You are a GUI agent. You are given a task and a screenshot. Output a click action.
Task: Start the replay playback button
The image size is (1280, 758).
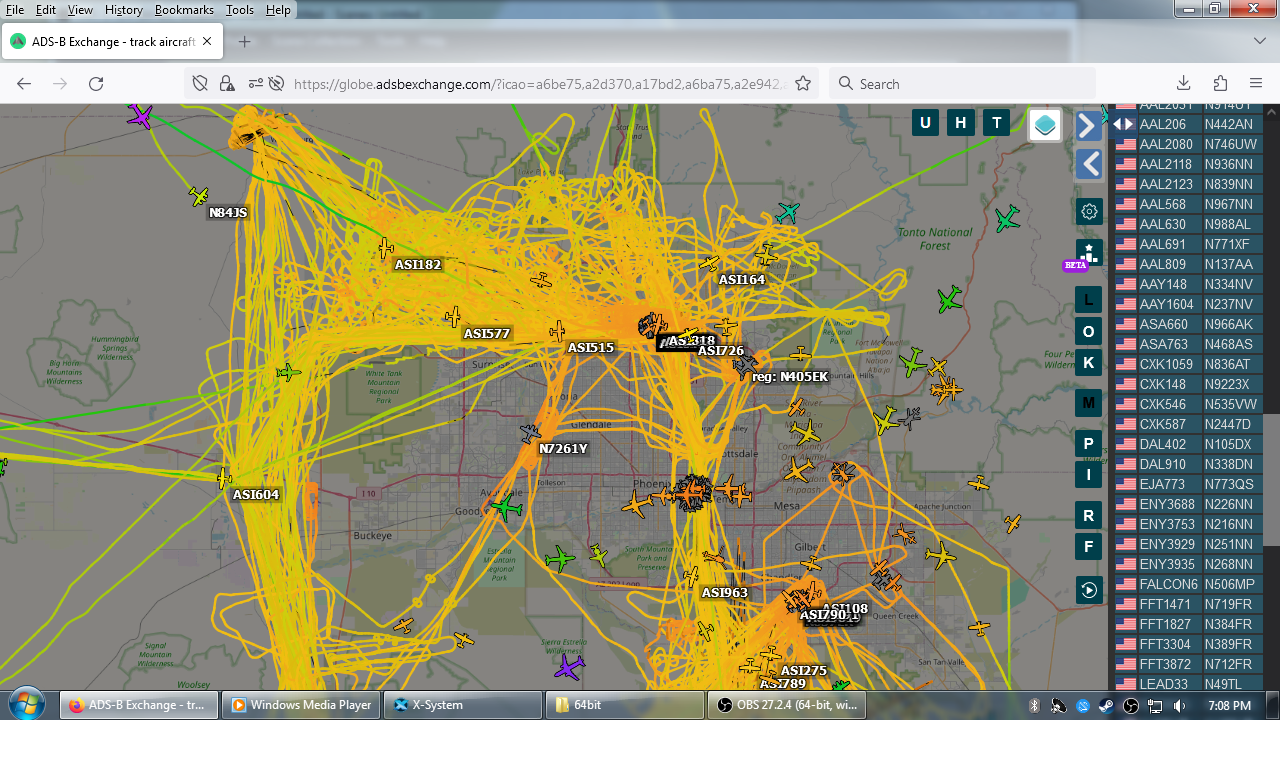point(1089,590)
